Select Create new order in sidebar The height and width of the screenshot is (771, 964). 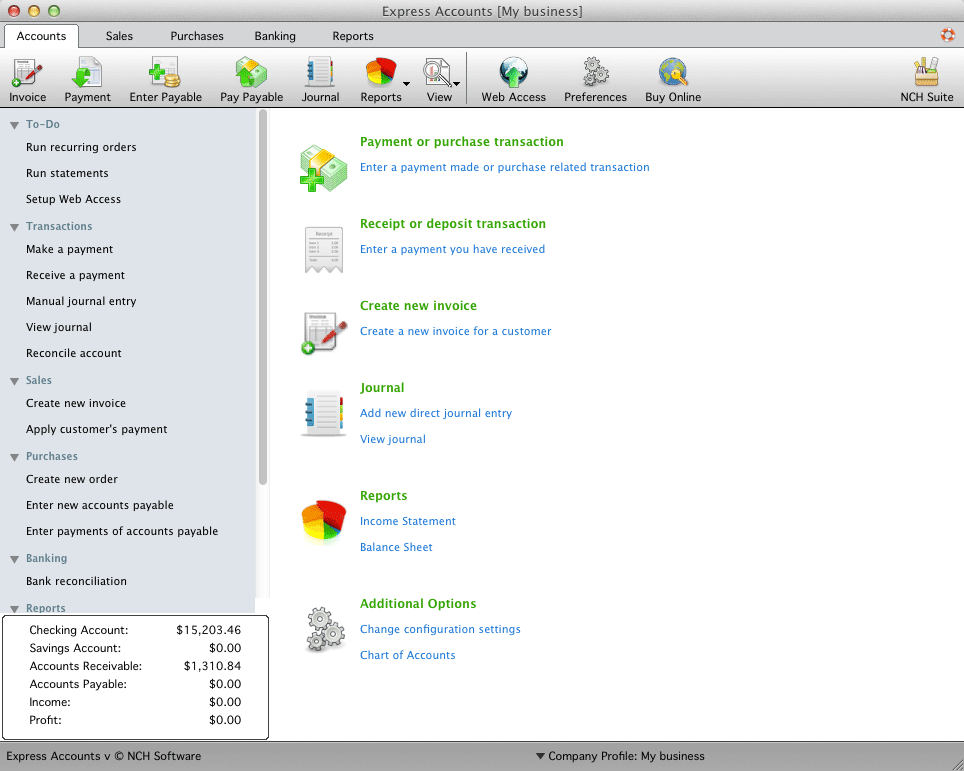pyautogui.click(x=71, y=479)
